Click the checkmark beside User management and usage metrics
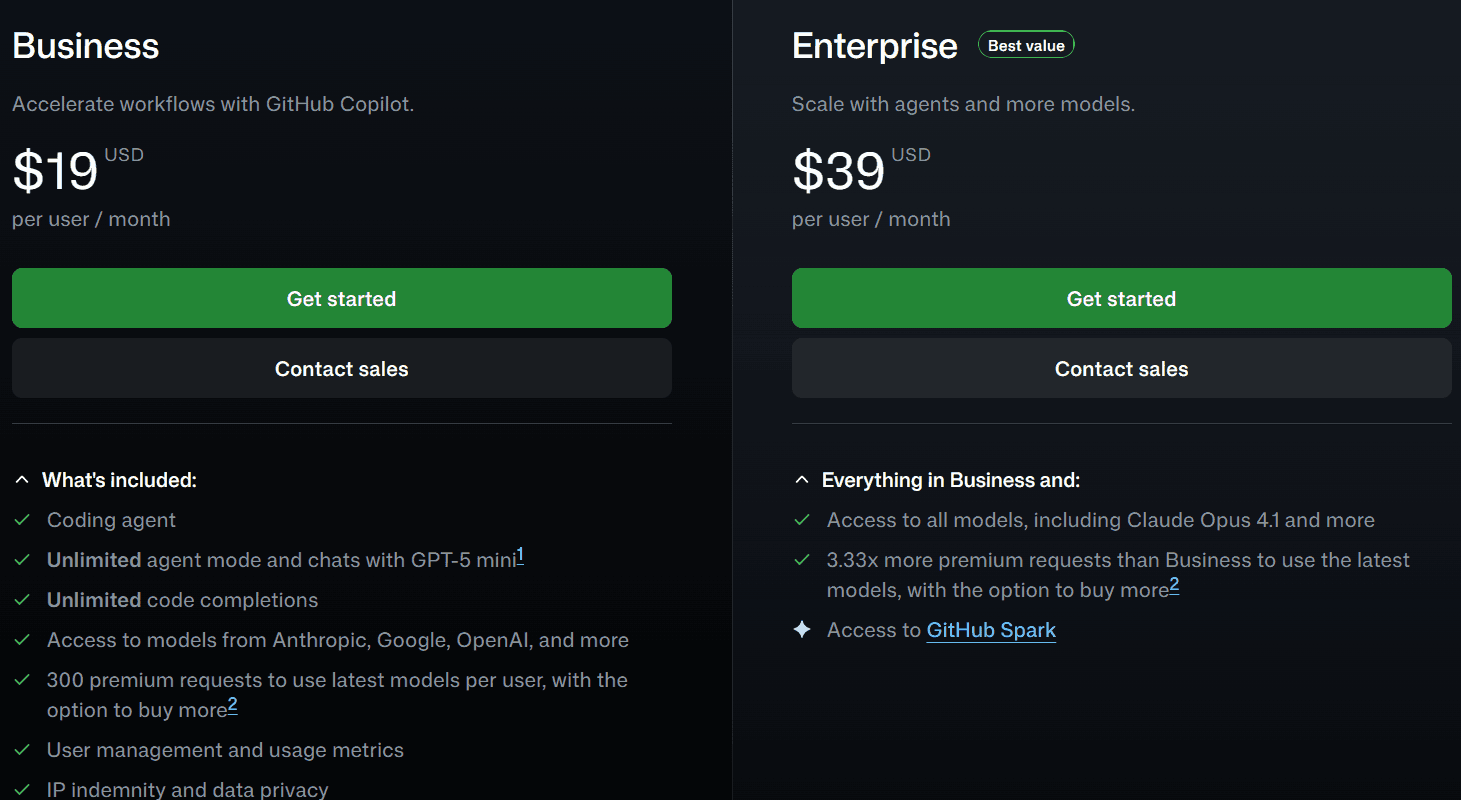 [x=23, y=750]
